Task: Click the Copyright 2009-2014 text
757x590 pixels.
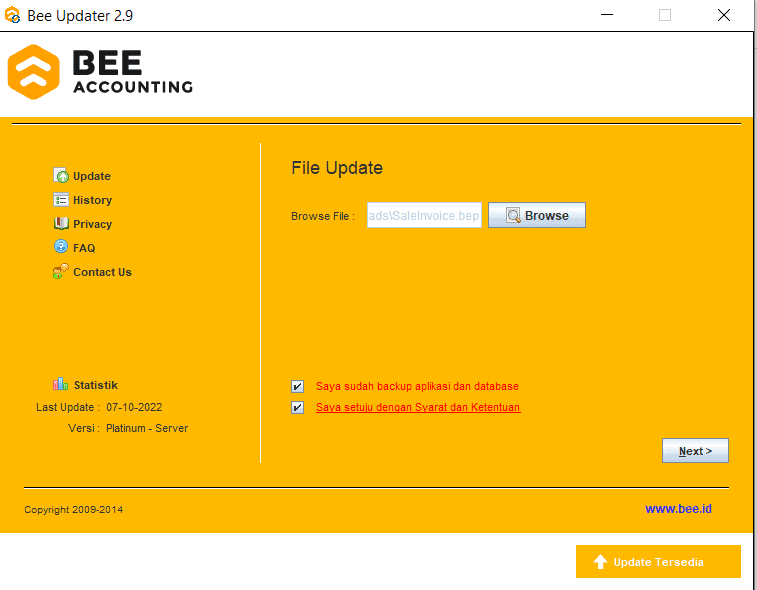Action: point(73,510)
